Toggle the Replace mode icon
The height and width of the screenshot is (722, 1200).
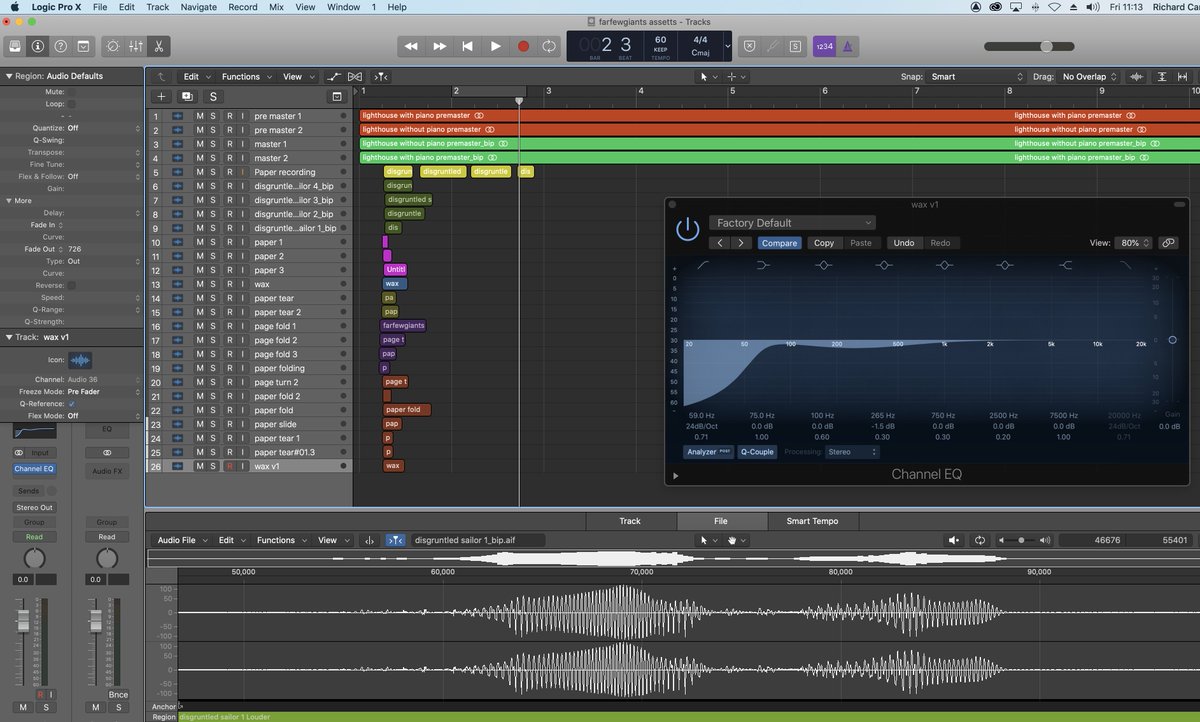[749, 46]
